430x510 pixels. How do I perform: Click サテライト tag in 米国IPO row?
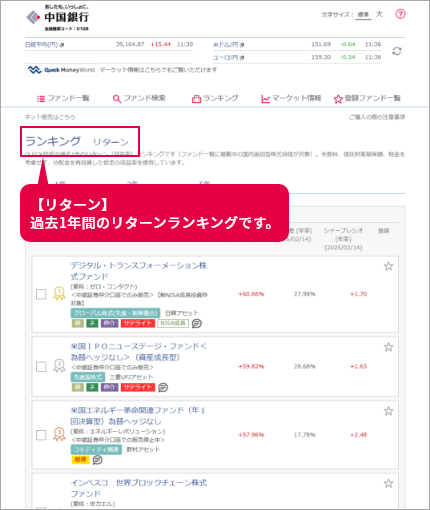[138, 387]
